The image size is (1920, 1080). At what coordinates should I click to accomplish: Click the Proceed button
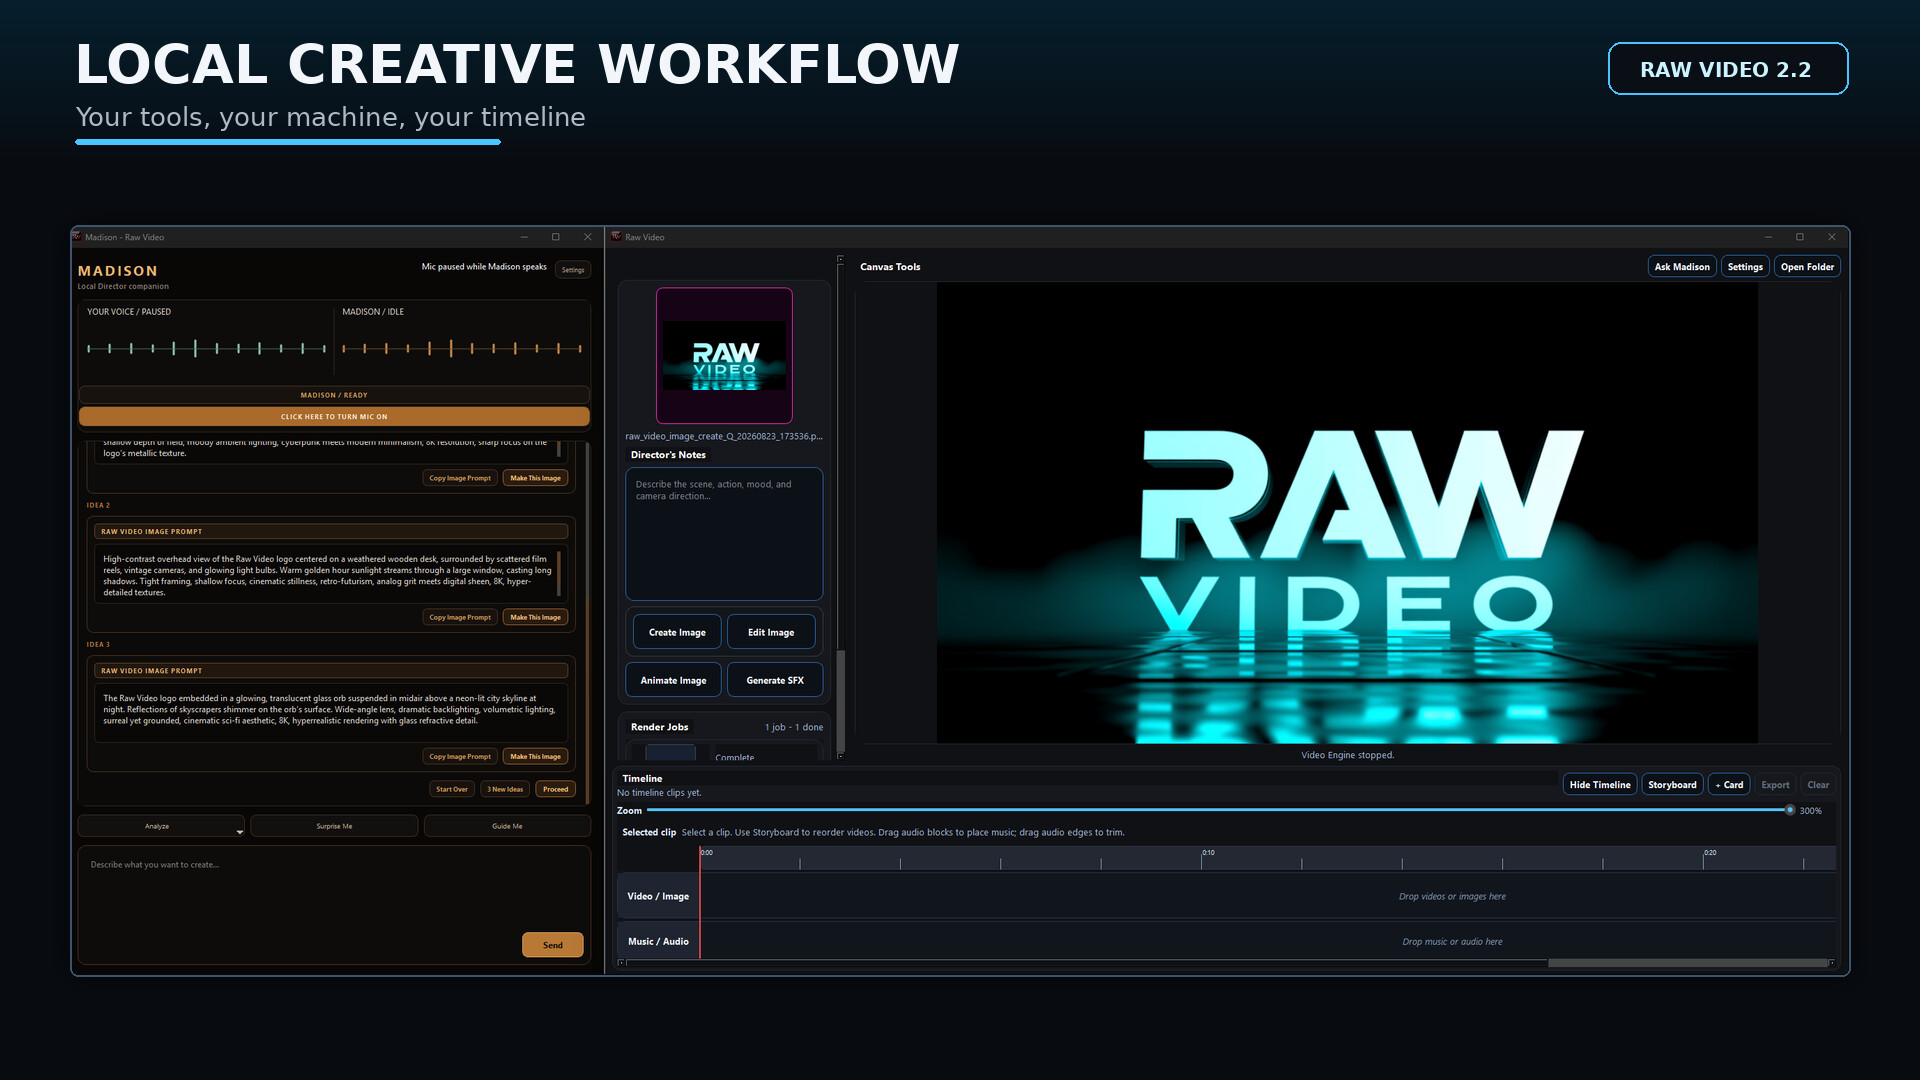click(x=556, y=789)
